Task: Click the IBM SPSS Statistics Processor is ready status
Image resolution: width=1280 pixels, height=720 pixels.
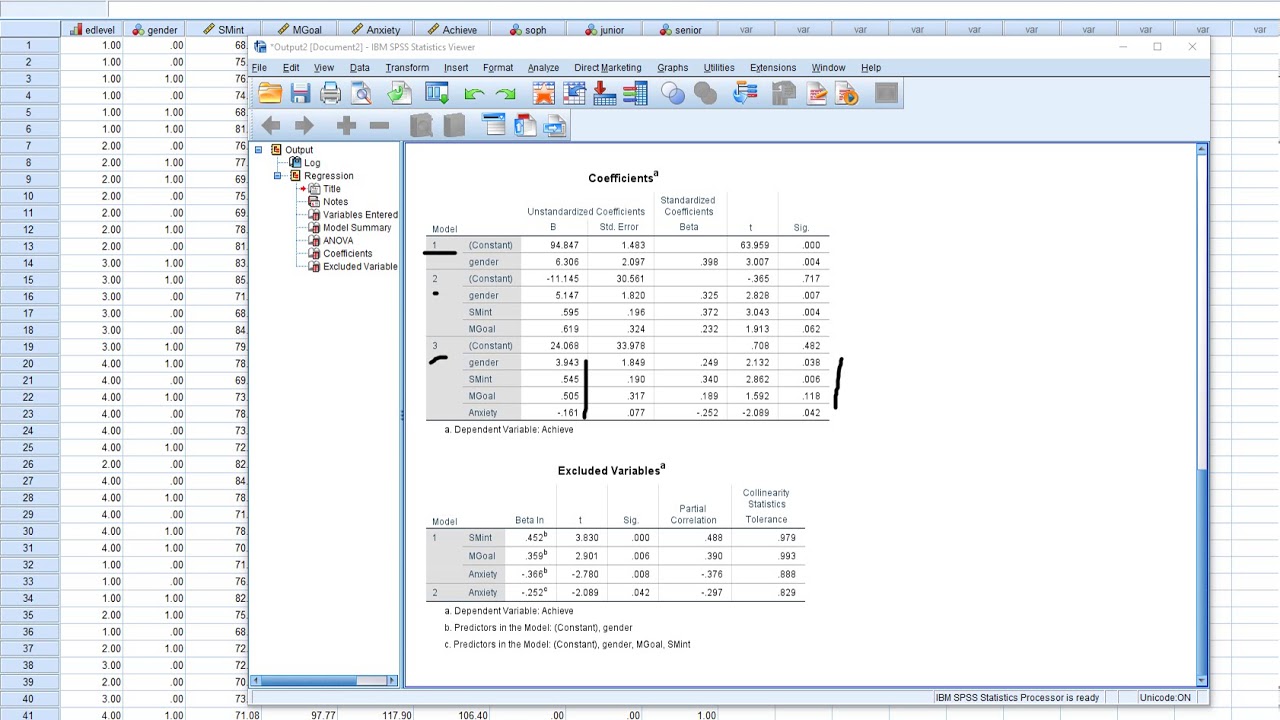Action: [x=1017, y=697]
